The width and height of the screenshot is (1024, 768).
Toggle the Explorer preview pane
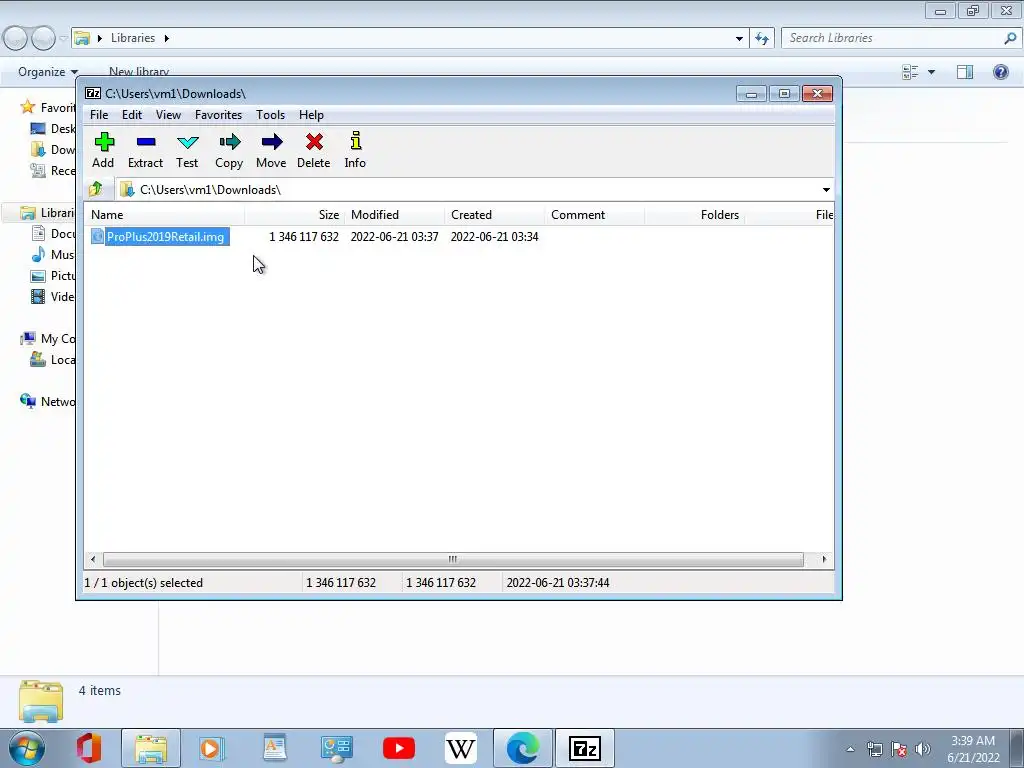965,72
